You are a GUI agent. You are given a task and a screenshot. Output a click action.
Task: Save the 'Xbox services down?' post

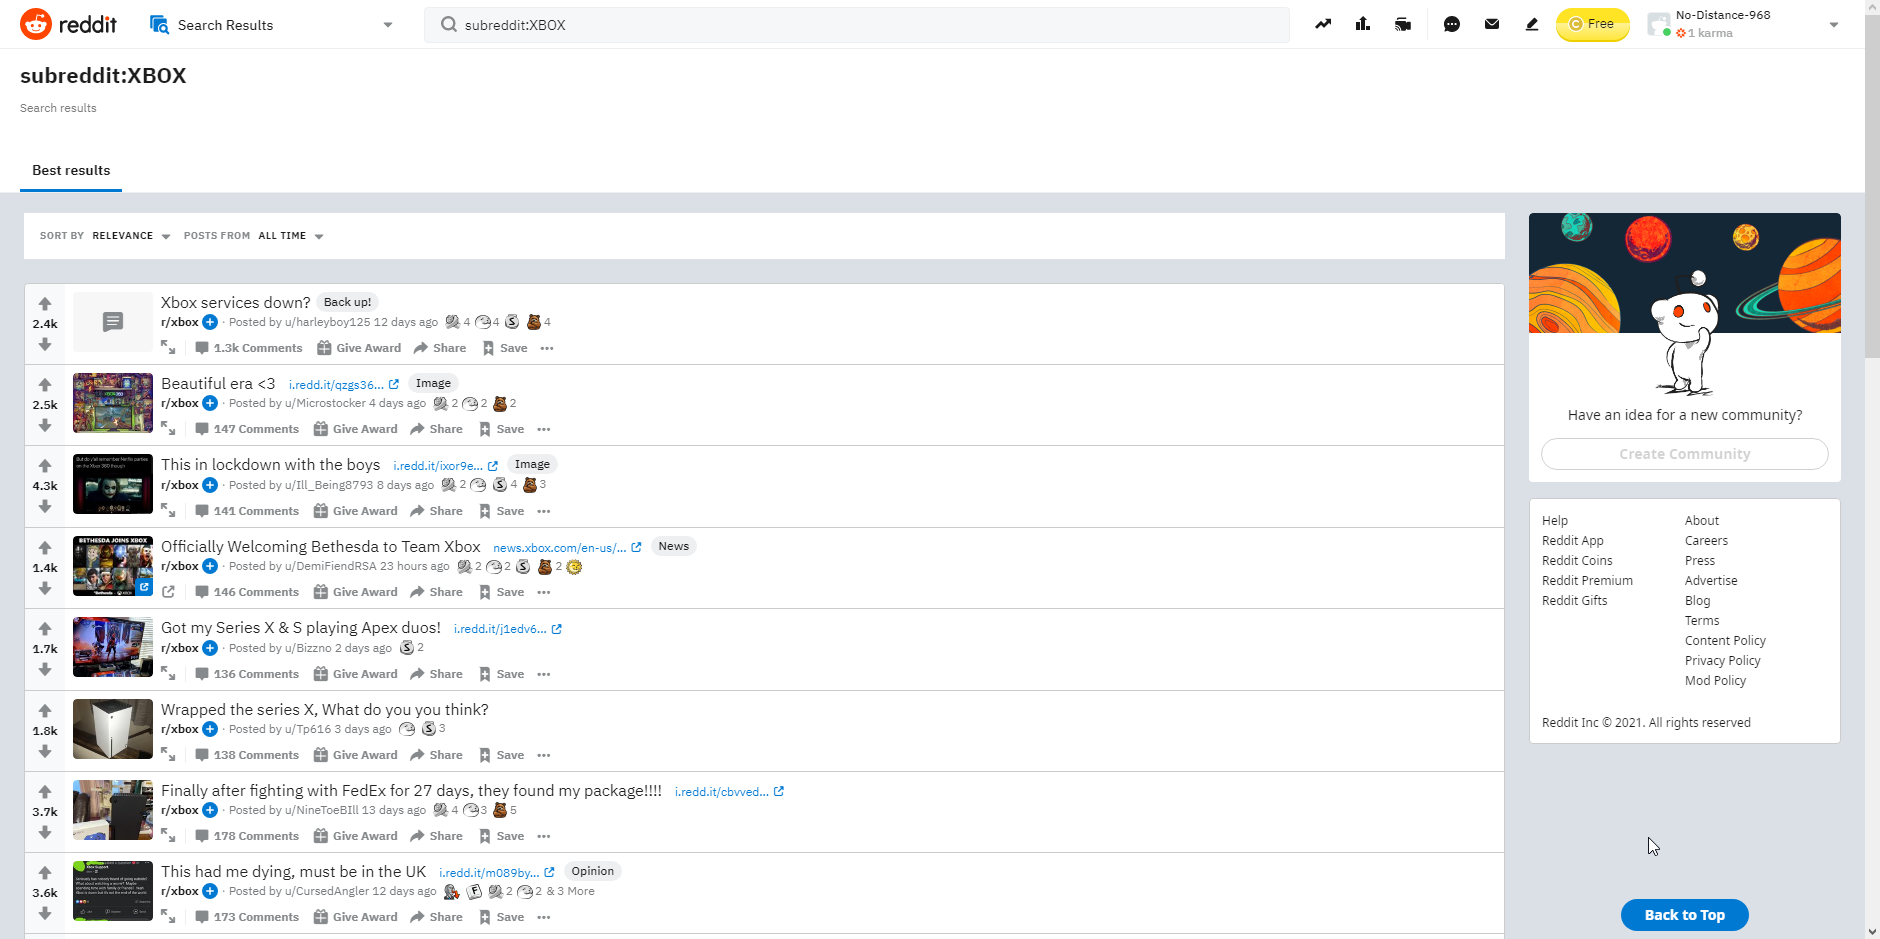(x=504, y=348)
